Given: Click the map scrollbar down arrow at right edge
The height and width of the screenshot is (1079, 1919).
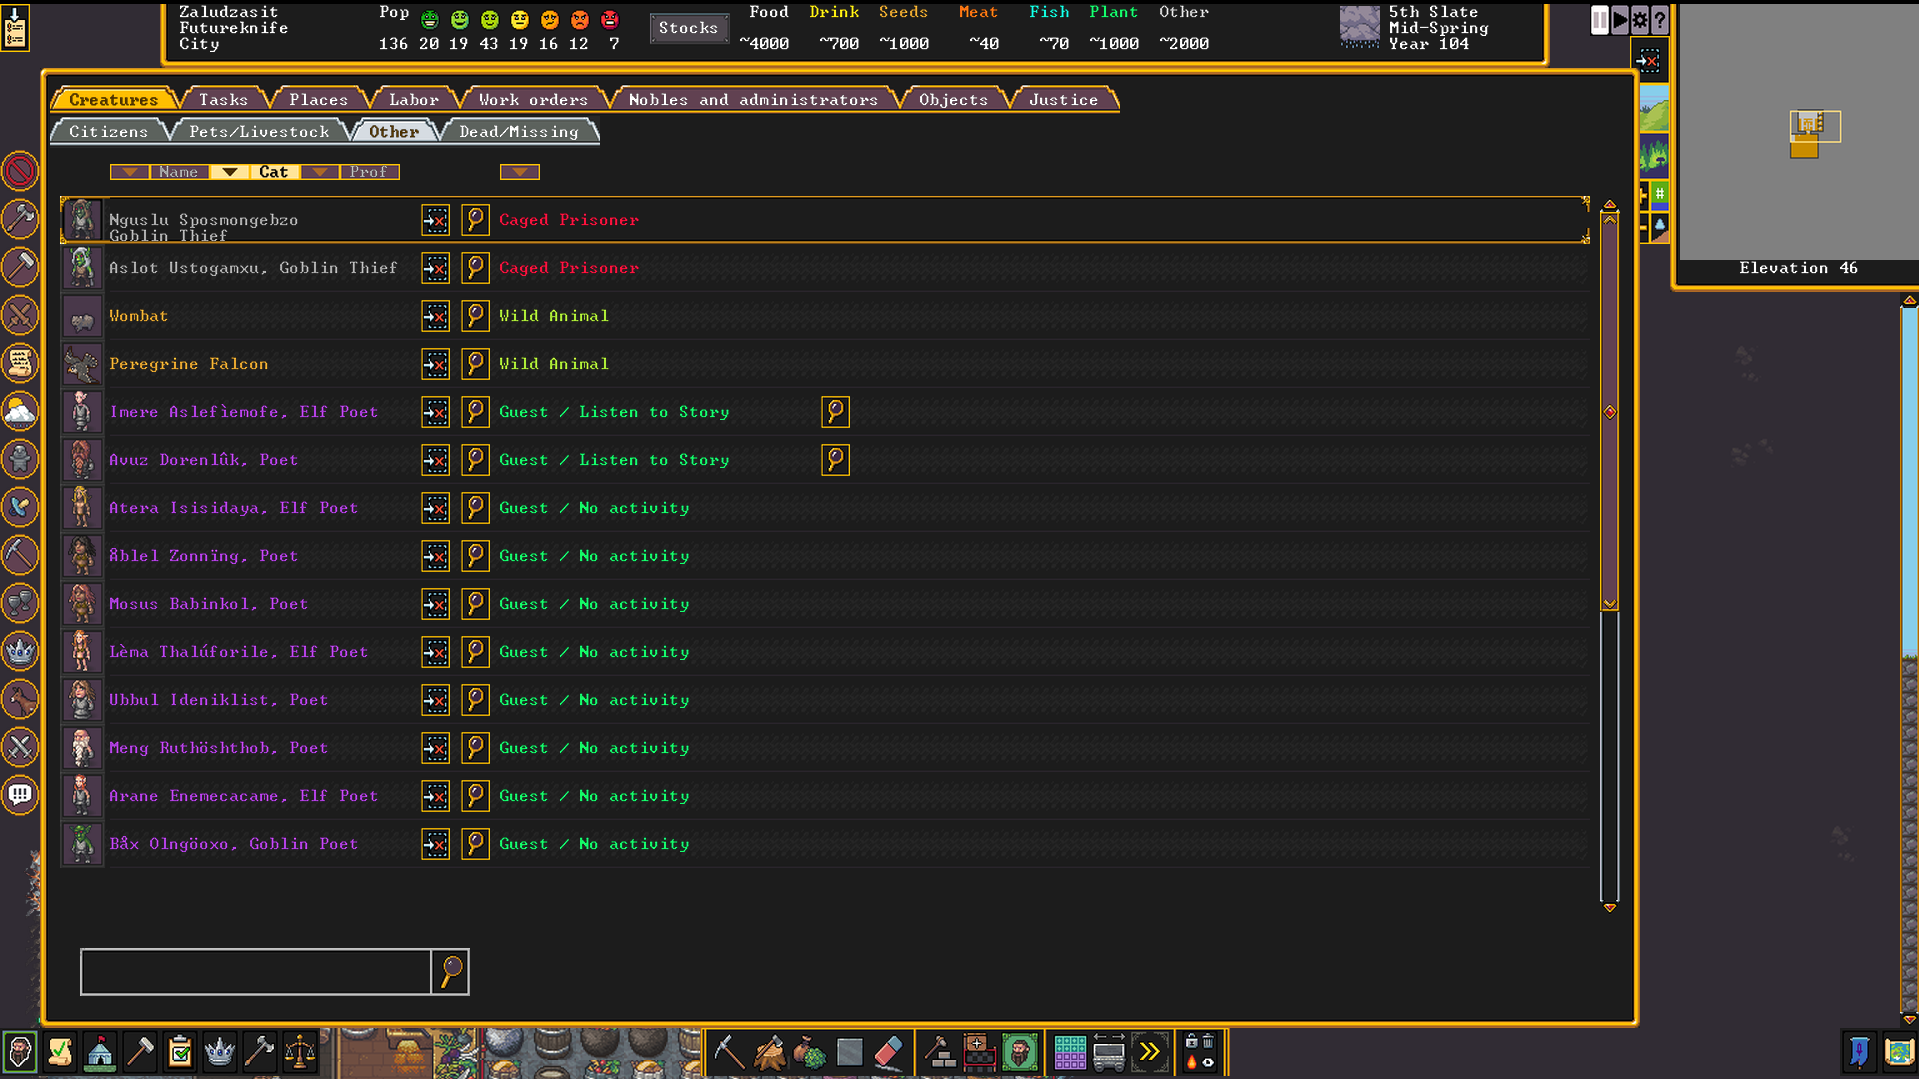Looking at the screenshot, I should [x=1909, y=1019].
